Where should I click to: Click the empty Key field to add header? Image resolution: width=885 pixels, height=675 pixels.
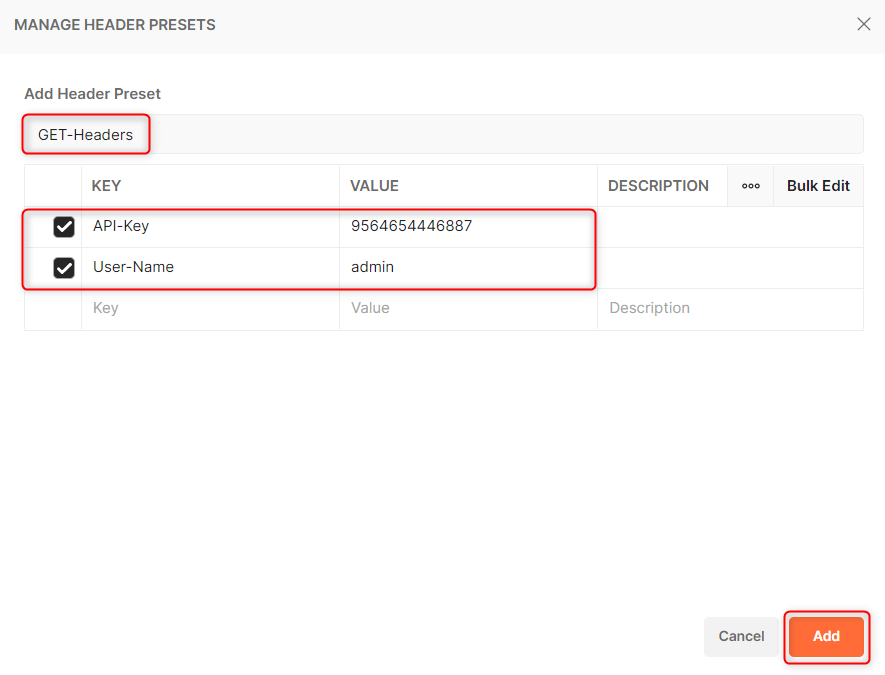(x=150, y=308)
